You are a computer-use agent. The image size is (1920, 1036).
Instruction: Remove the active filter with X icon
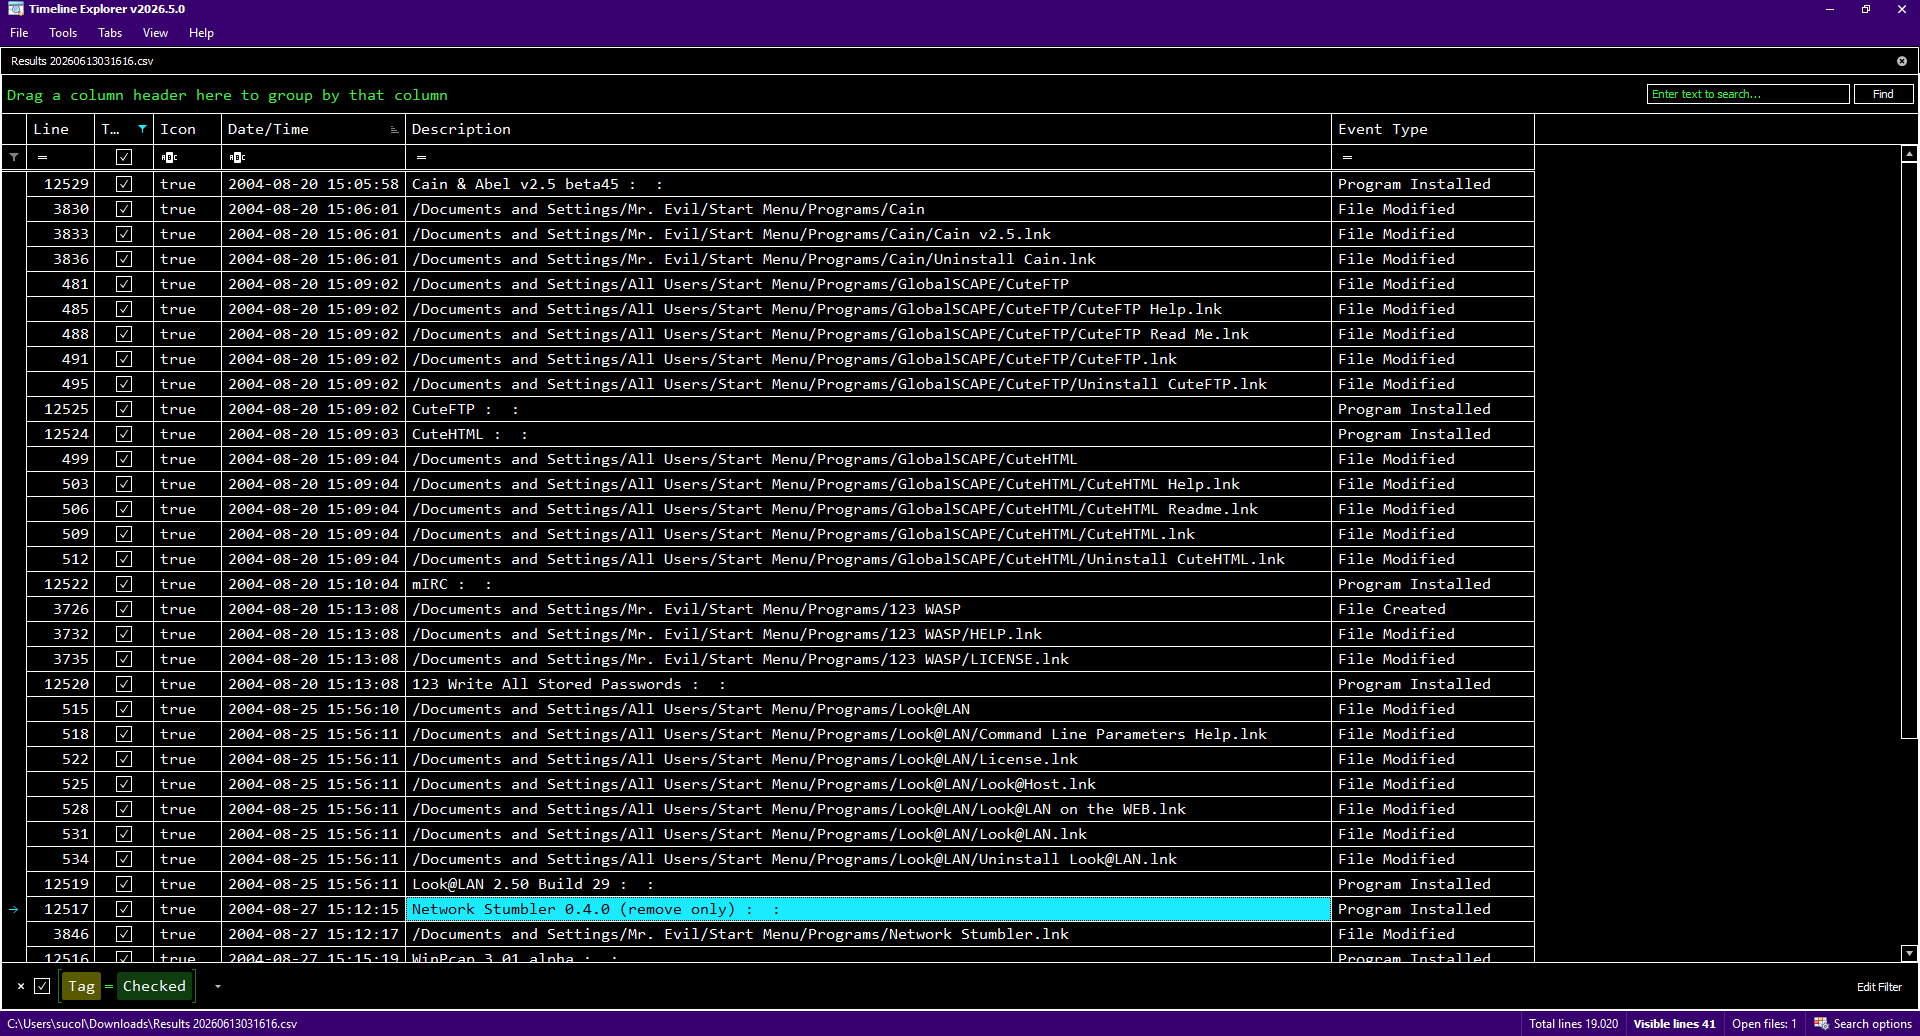click(x=20, y=986)
